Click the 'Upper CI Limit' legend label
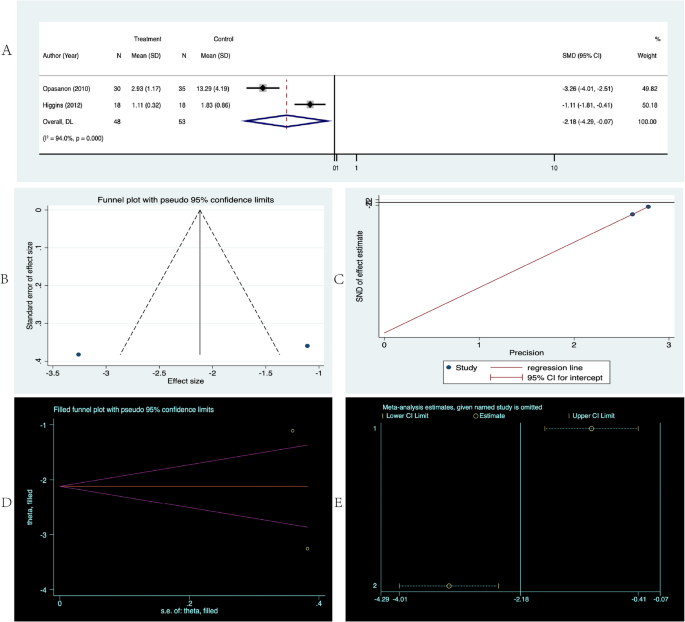The image size is (685, 622). (593, 416)
